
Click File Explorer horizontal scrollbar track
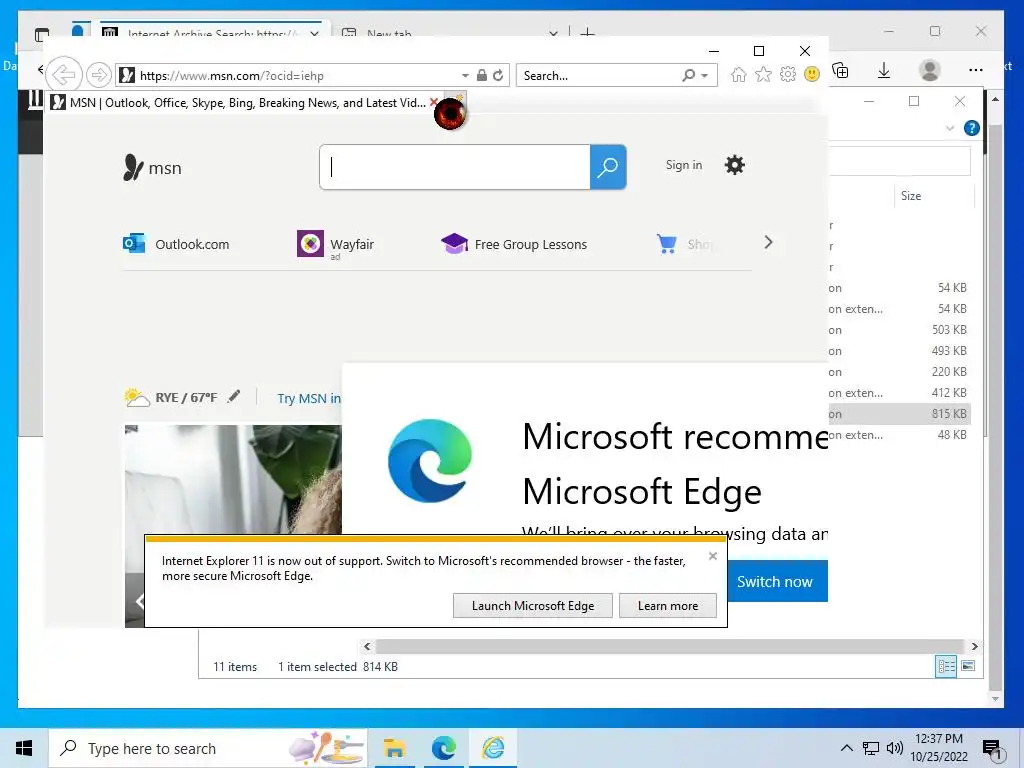(670, 646)
